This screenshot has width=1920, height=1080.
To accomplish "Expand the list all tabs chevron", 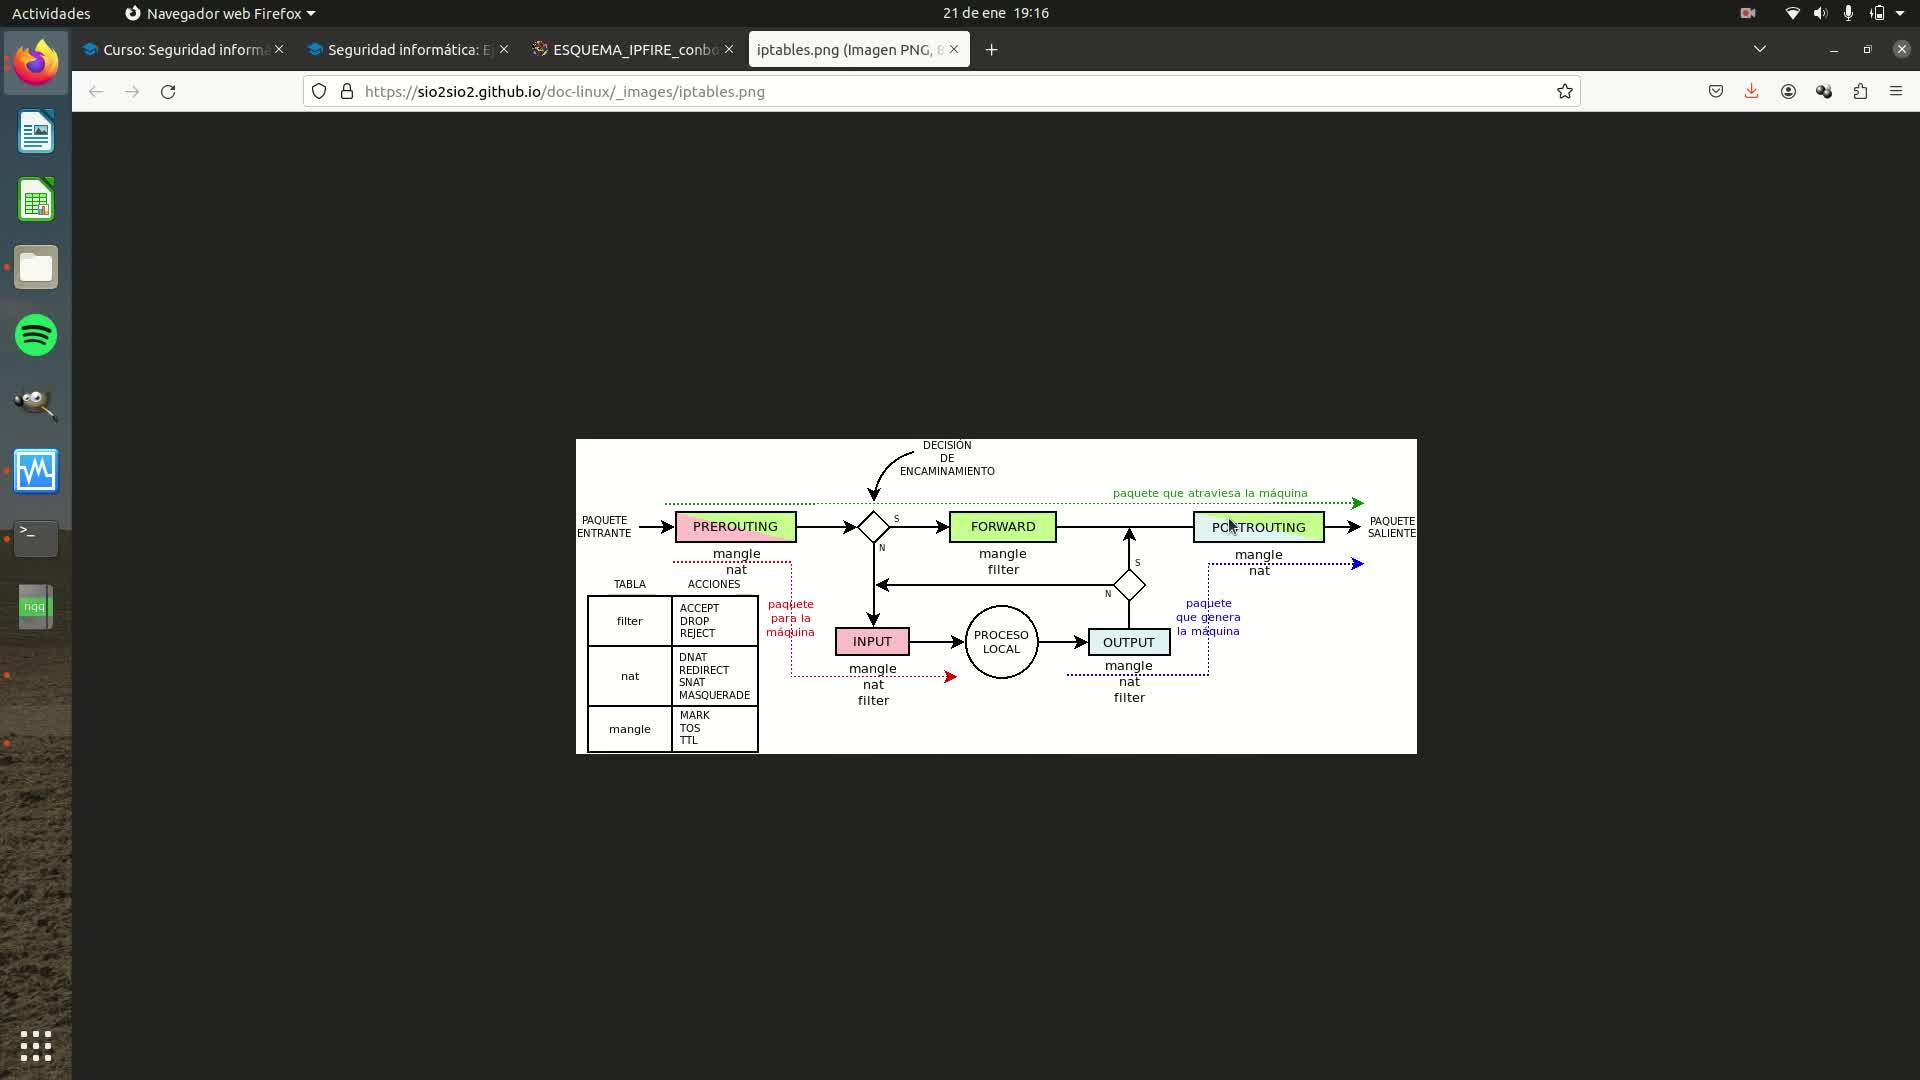I will (x=1759, y=49).
